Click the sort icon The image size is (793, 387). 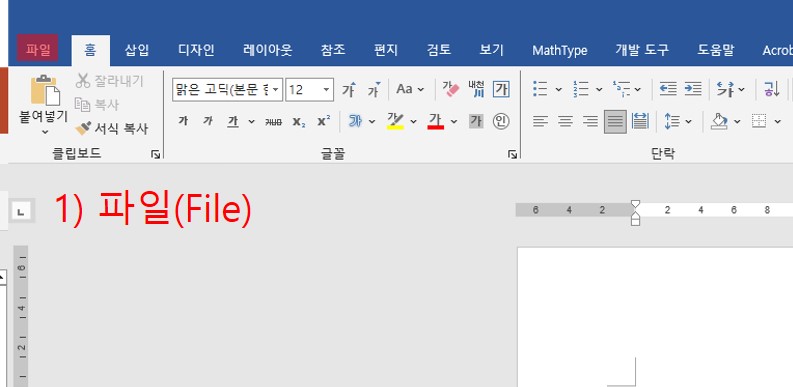coord(771,90)
